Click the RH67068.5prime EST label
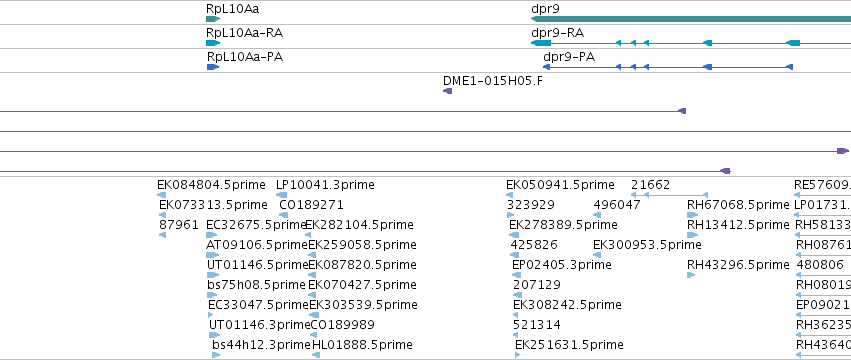 pos(738,205)
